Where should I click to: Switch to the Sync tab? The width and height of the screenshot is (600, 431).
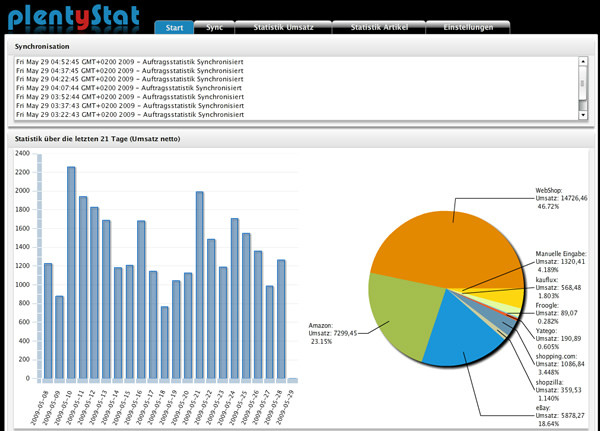[x=214, y=28]
